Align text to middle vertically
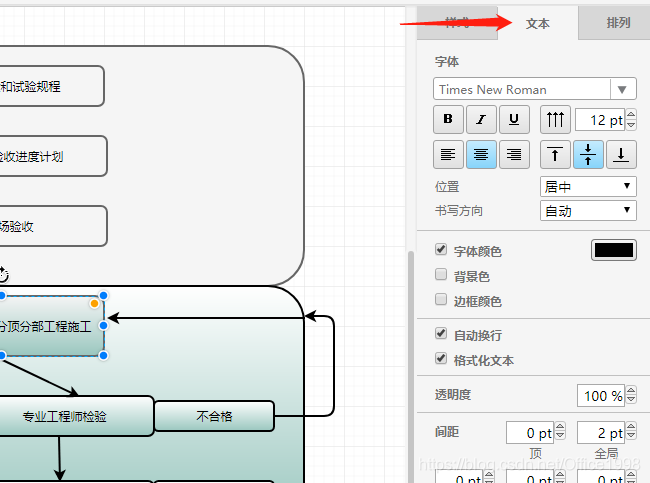650x483 pixels. point(588,155)
